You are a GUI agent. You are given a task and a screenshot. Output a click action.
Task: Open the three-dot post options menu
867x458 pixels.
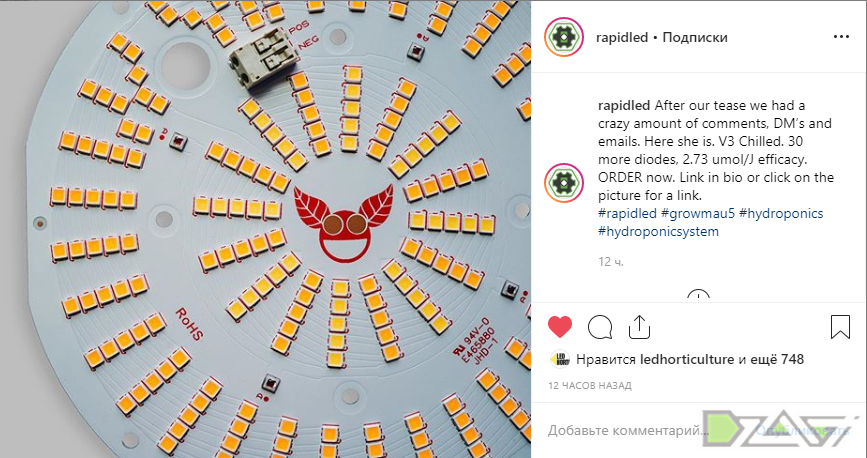tap(841, 37)
